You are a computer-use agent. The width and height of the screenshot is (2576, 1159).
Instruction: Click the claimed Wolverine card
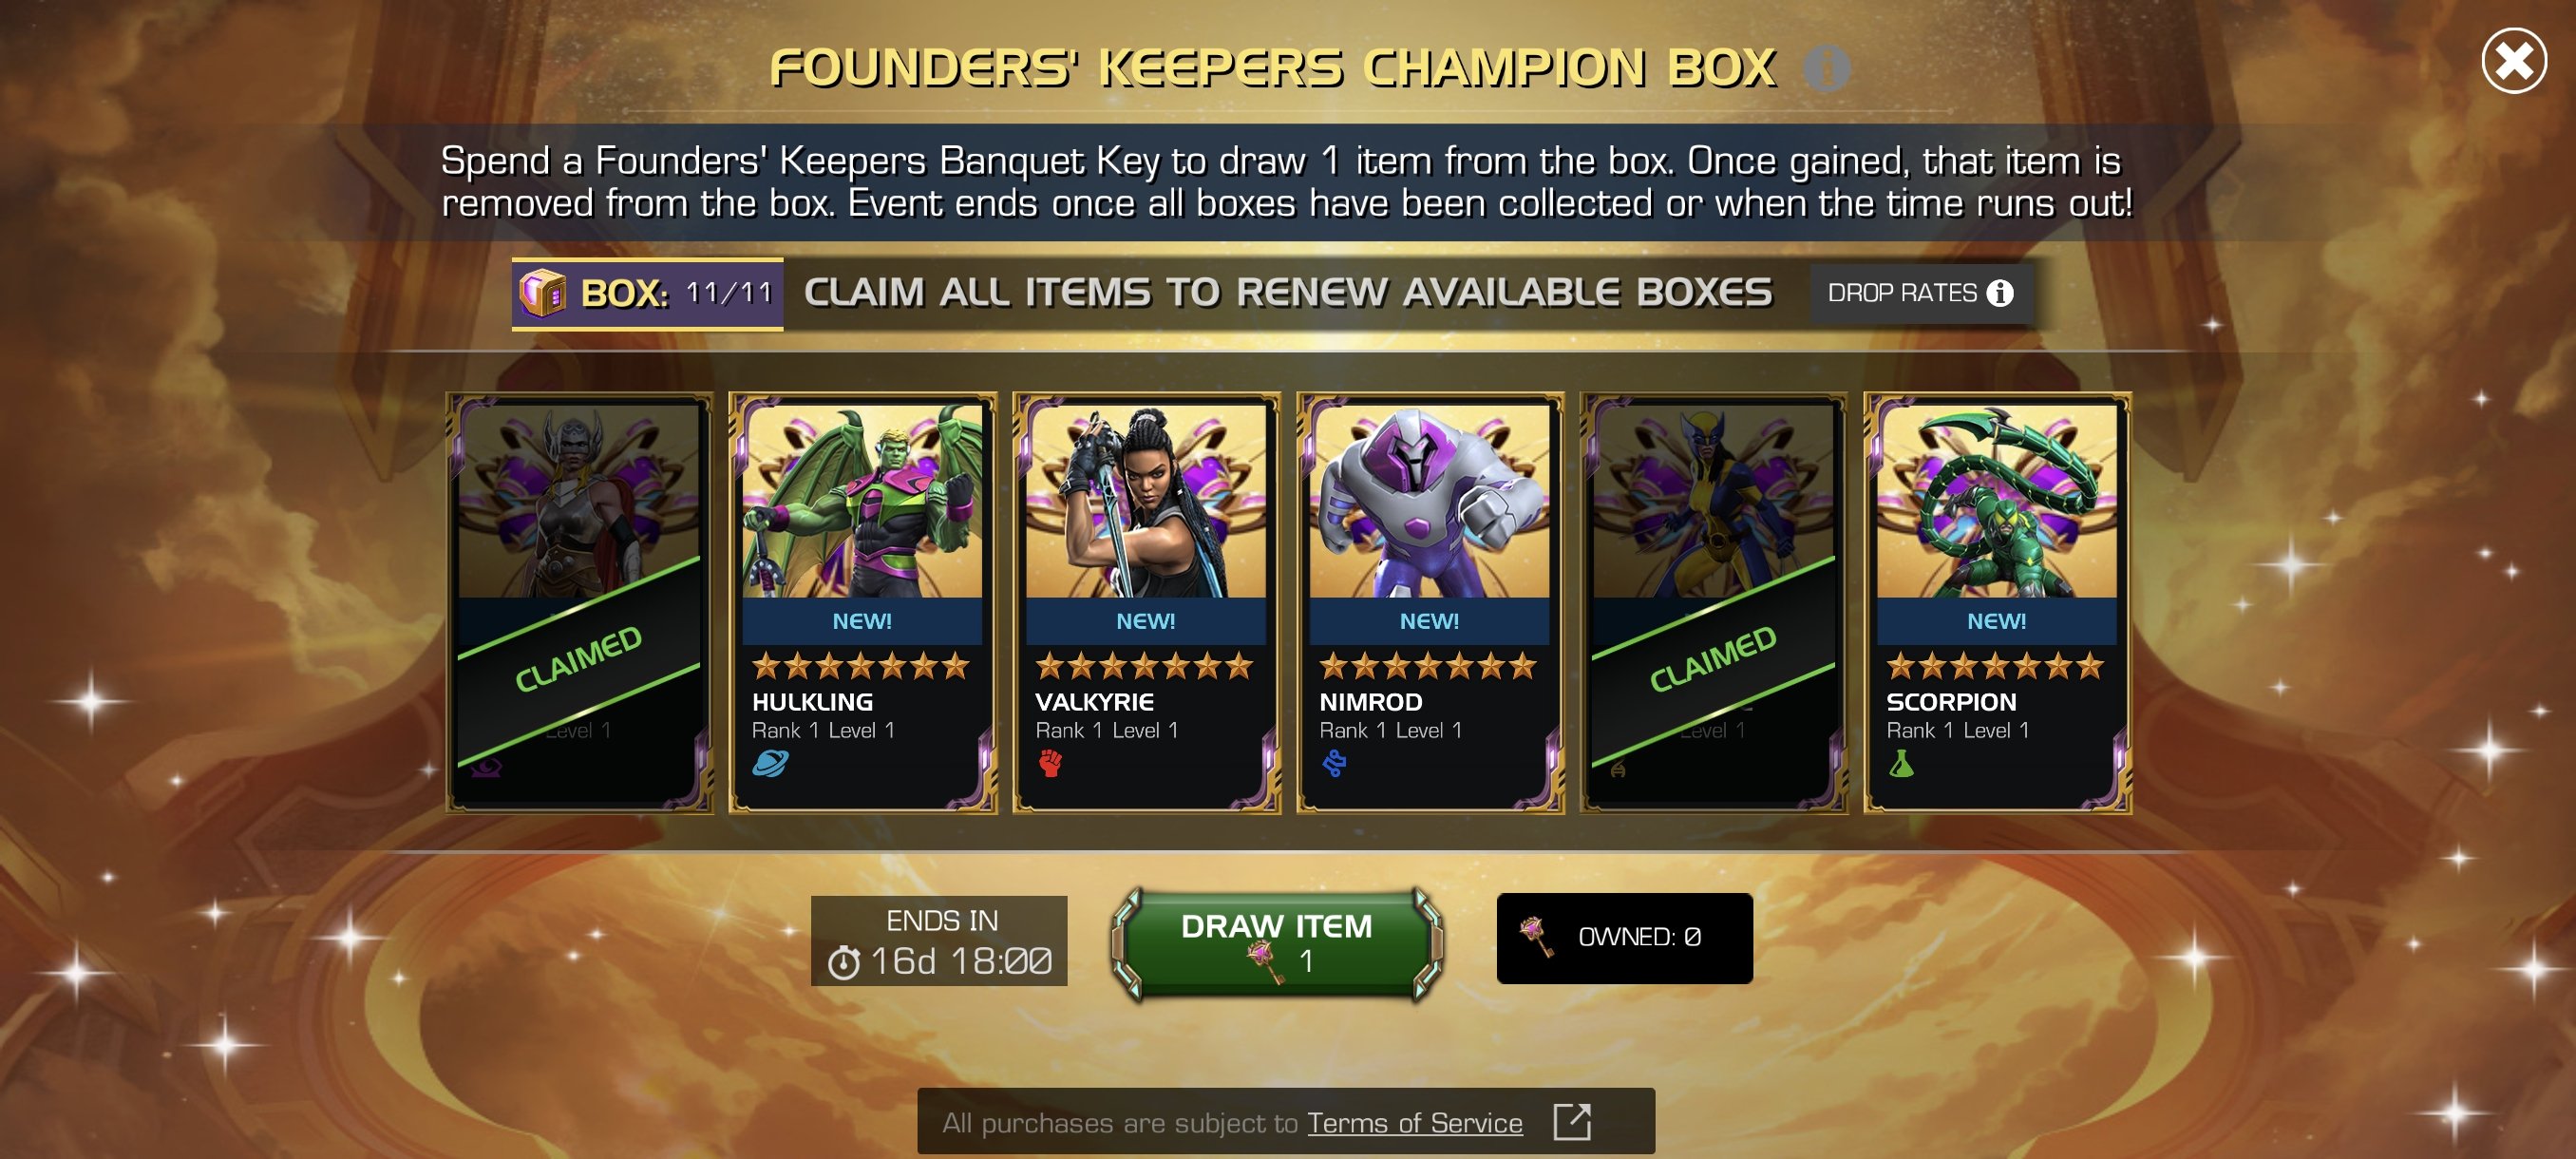1713,603
